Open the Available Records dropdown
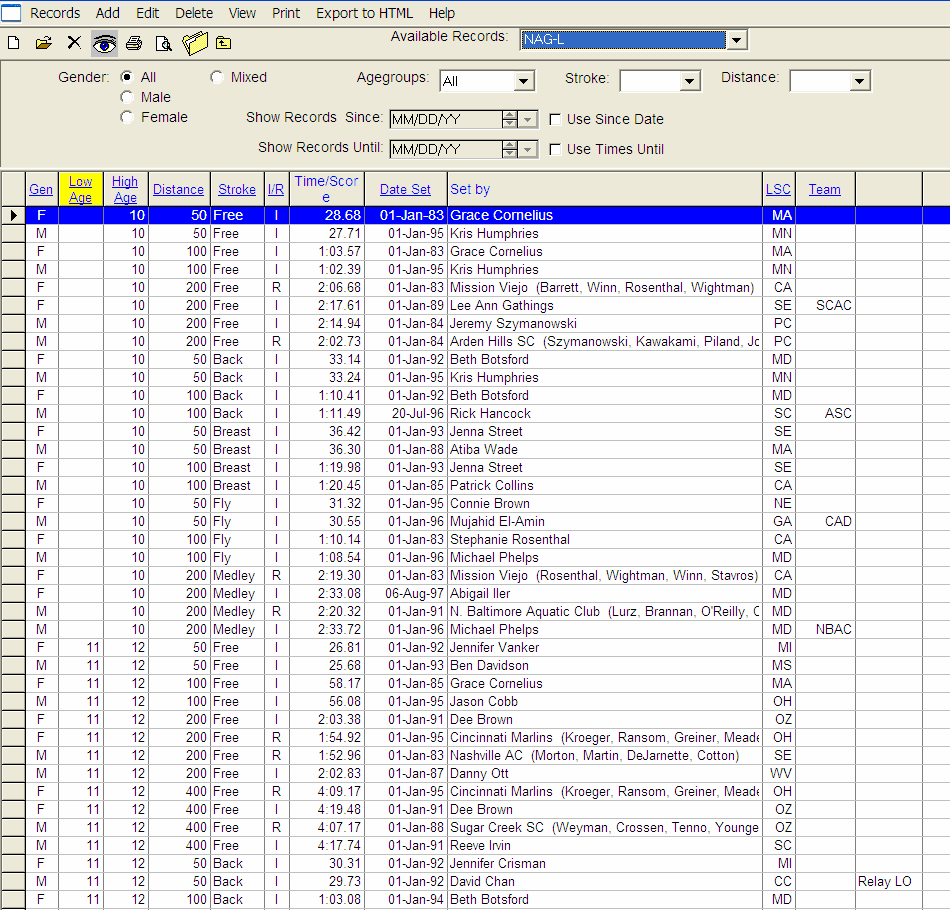Screen dimensions: 950x910 (736, 38)
